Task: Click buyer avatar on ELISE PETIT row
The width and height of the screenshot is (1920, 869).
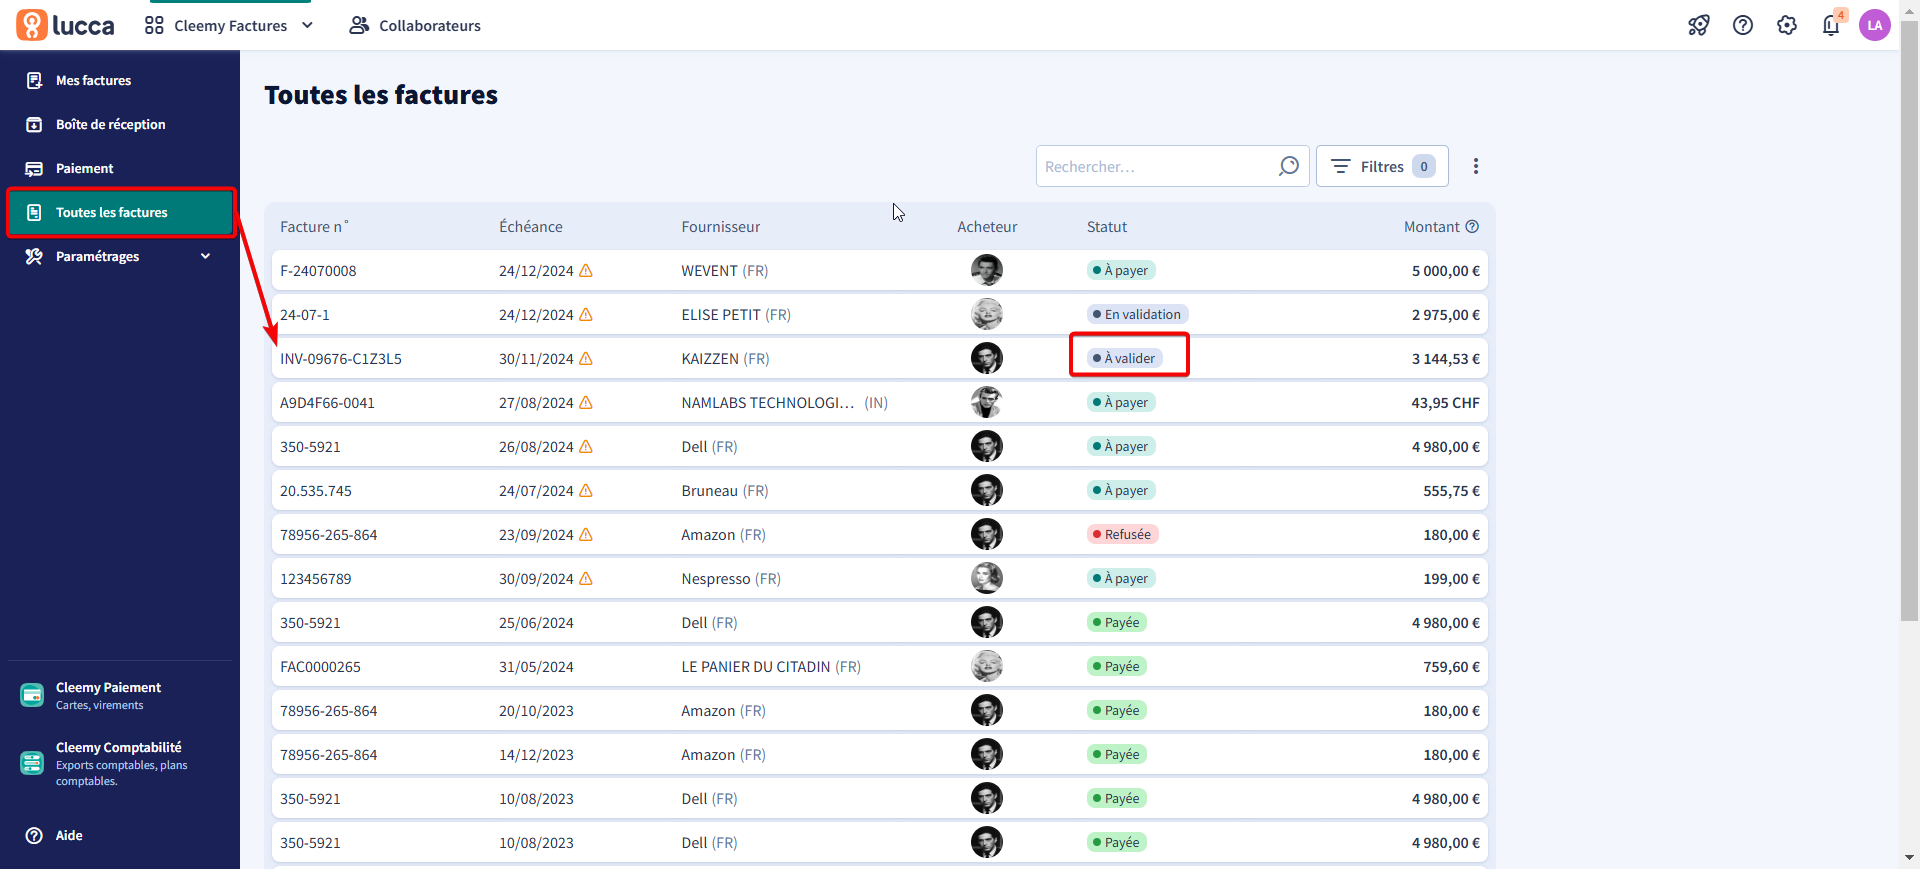Action: pyautogui.click(x=987, y=314)
